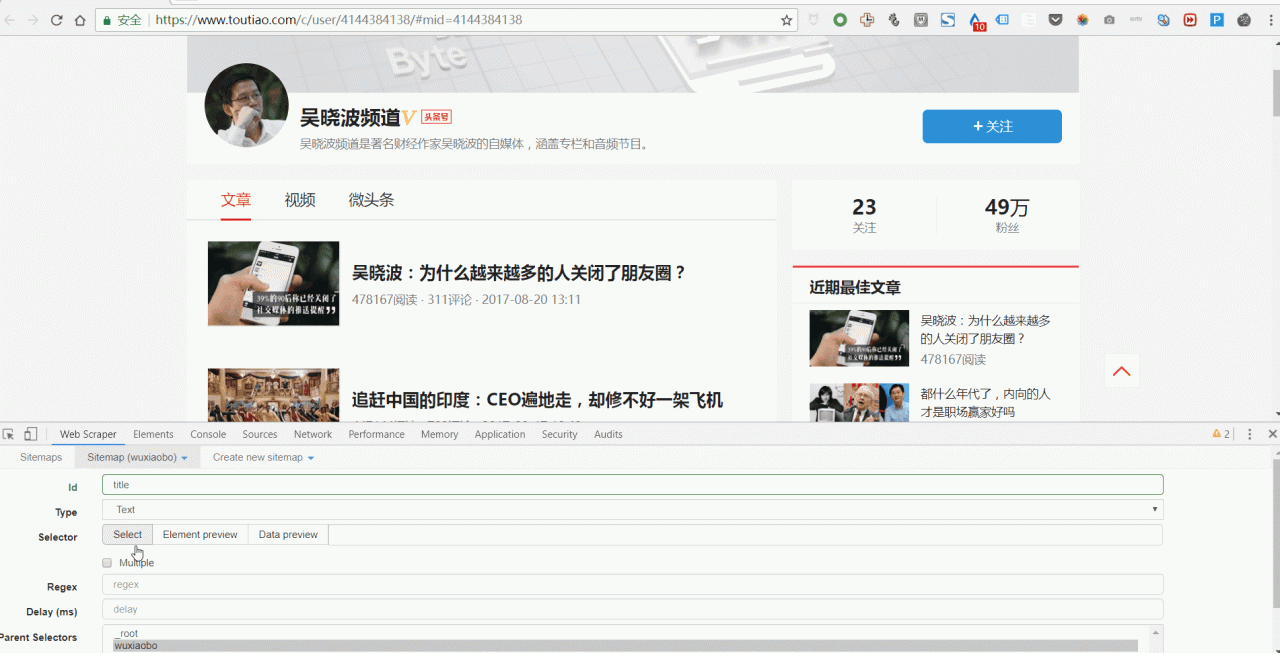
Task: Click the colorful pinwheel extension icon
Action: tap(1083, 20)
